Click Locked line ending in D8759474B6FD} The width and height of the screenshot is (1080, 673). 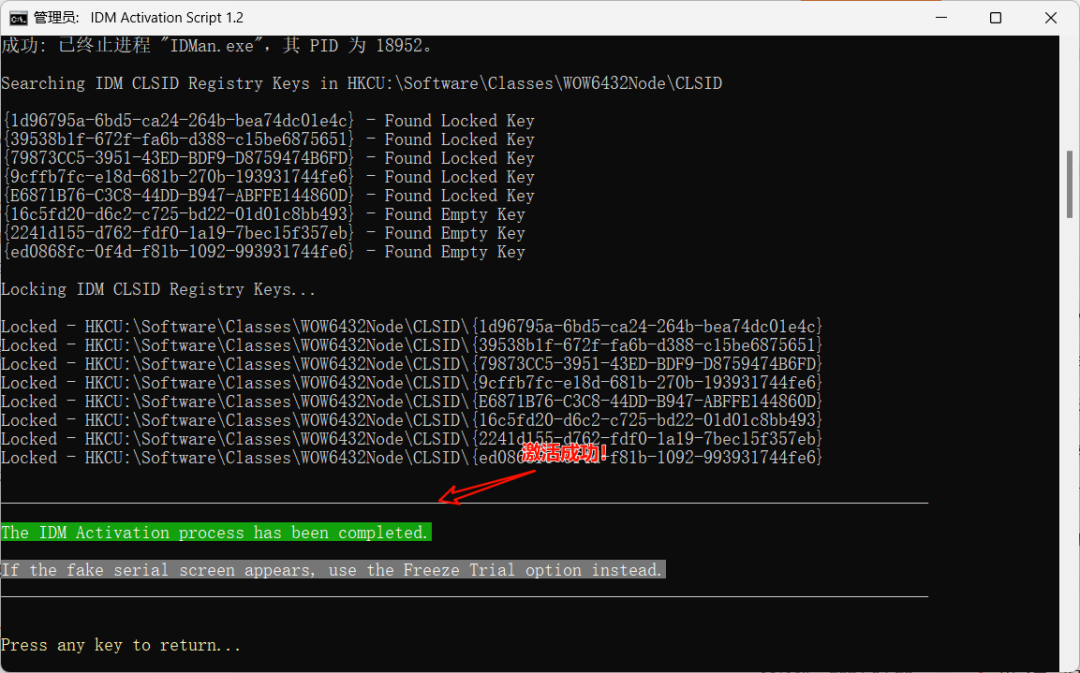tap(412, 364)
